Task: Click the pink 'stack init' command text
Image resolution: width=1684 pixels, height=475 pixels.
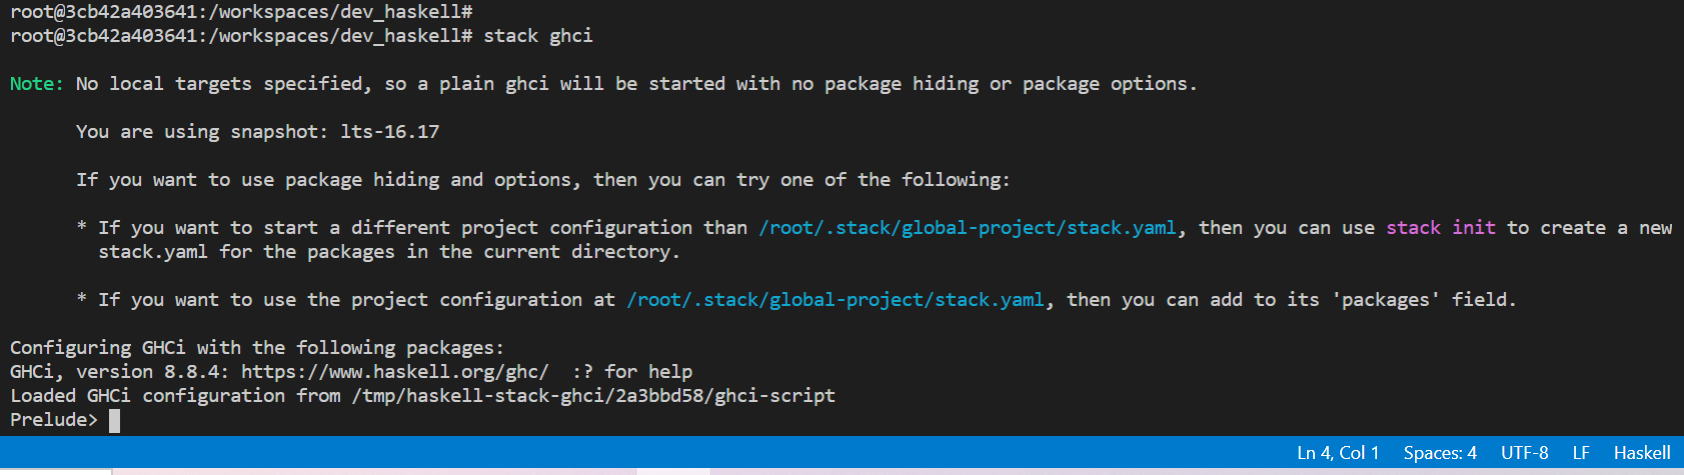Action: click(1441, 228)
